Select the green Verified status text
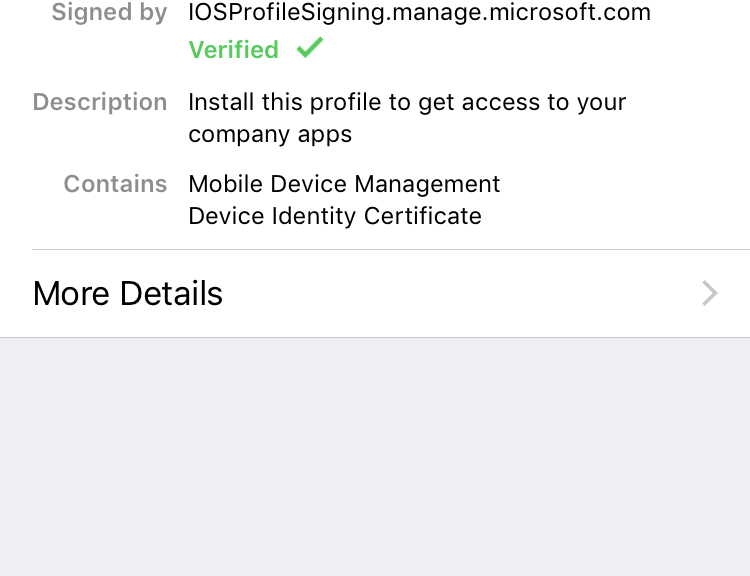This screenshot has height=576, width=750. coord(233,50)
